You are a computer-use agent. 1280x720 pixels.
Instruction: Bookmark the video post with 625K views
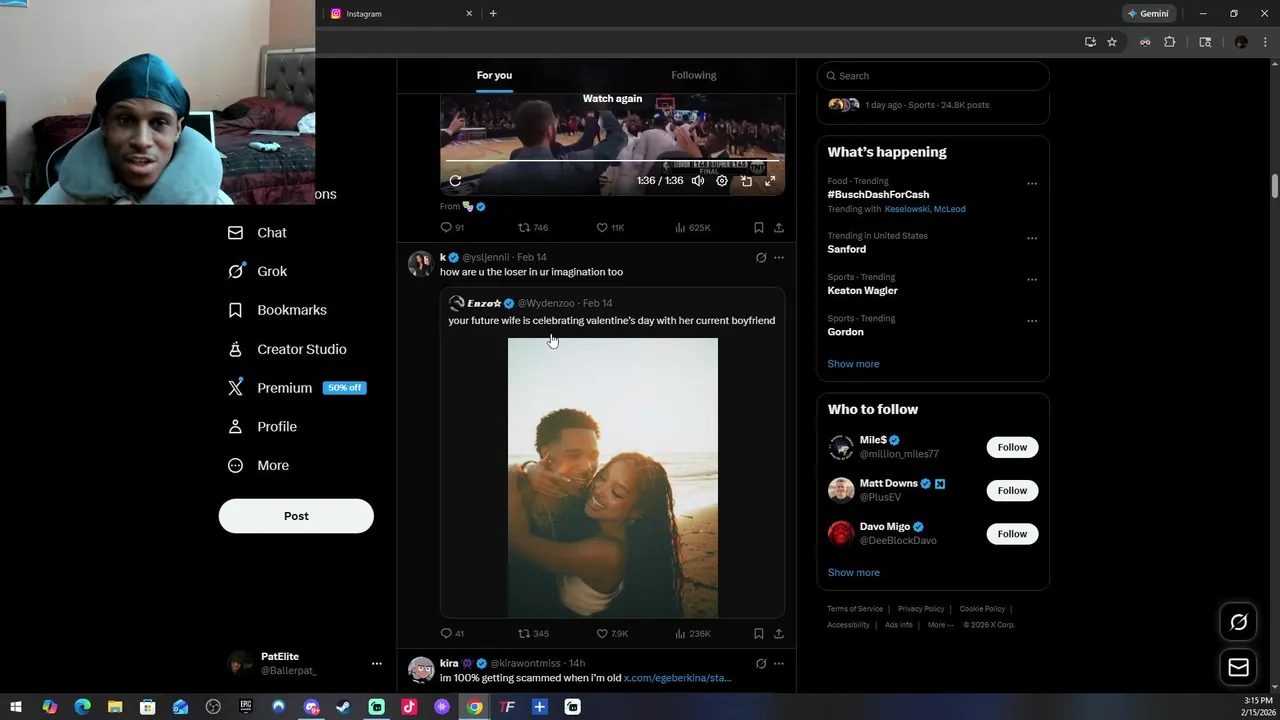(759, 228)
